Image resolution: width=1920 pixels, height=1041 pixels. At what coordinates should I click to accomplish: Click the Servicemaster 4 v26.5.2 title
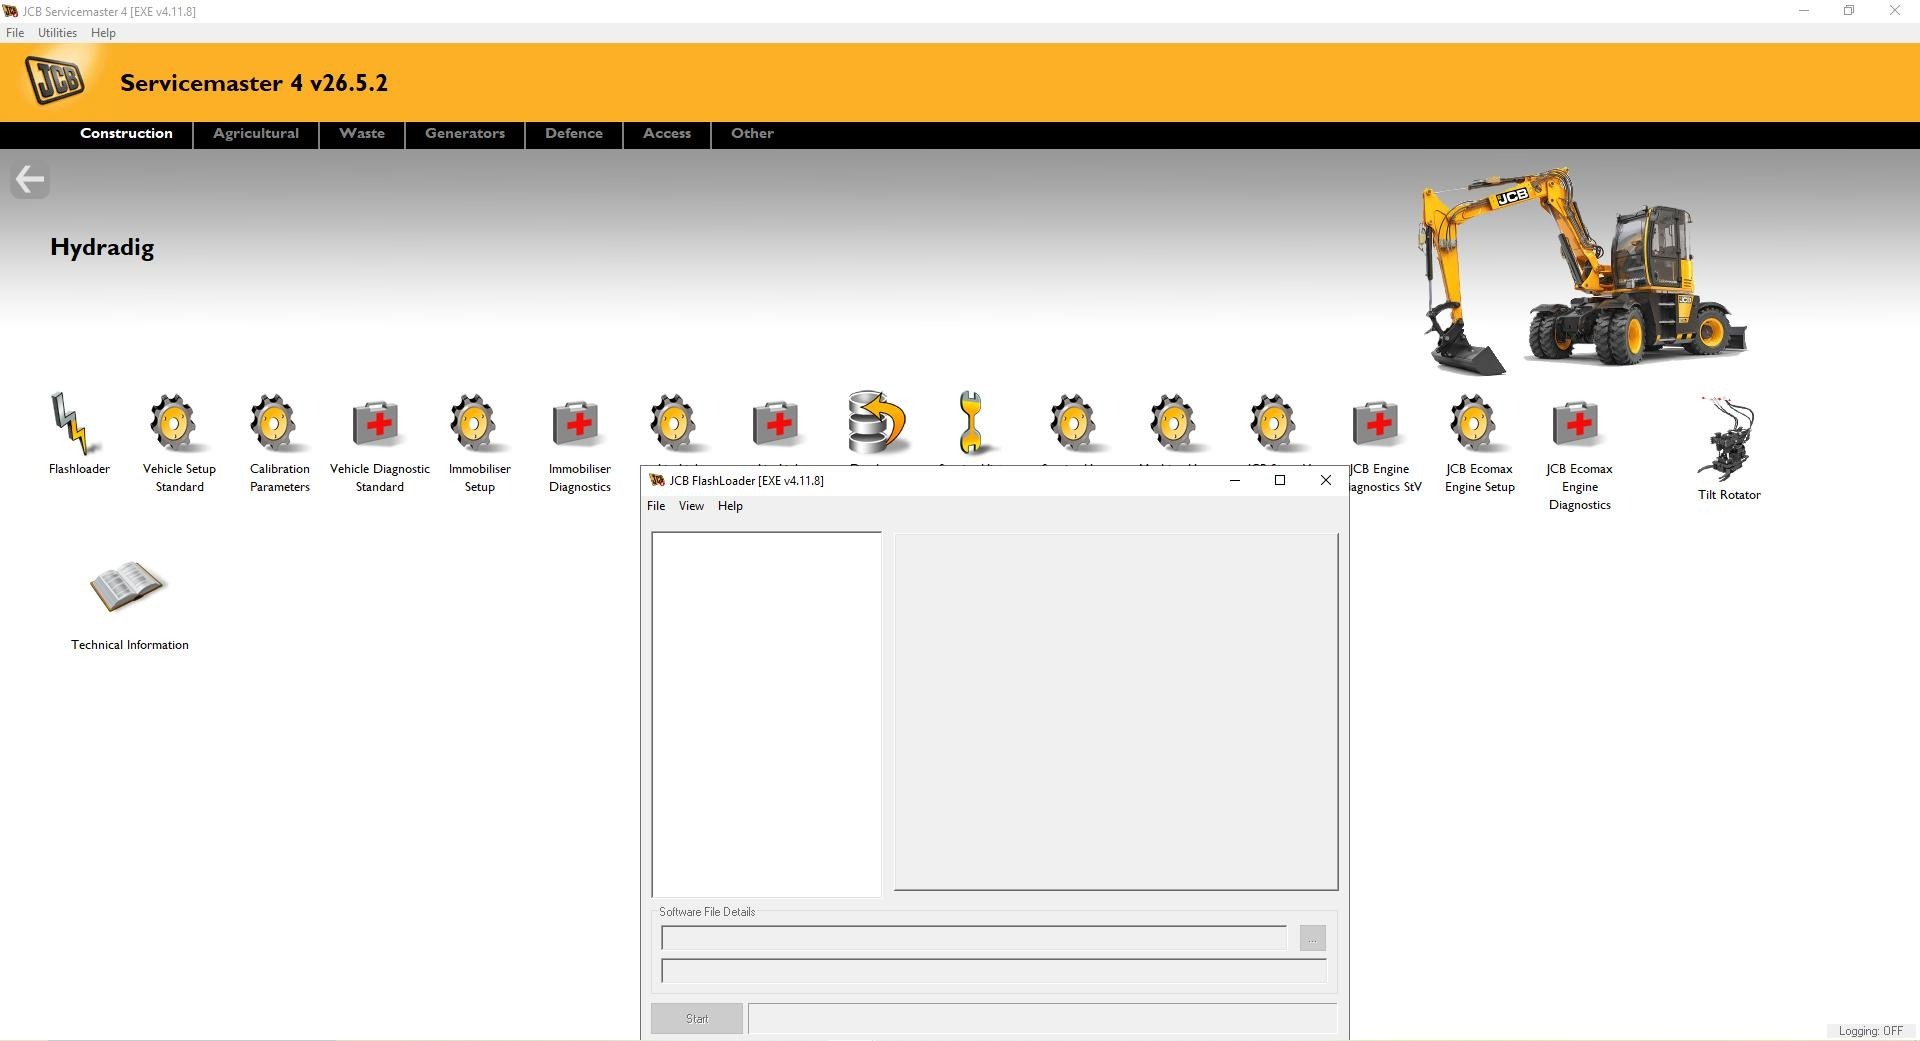[254, 83]
